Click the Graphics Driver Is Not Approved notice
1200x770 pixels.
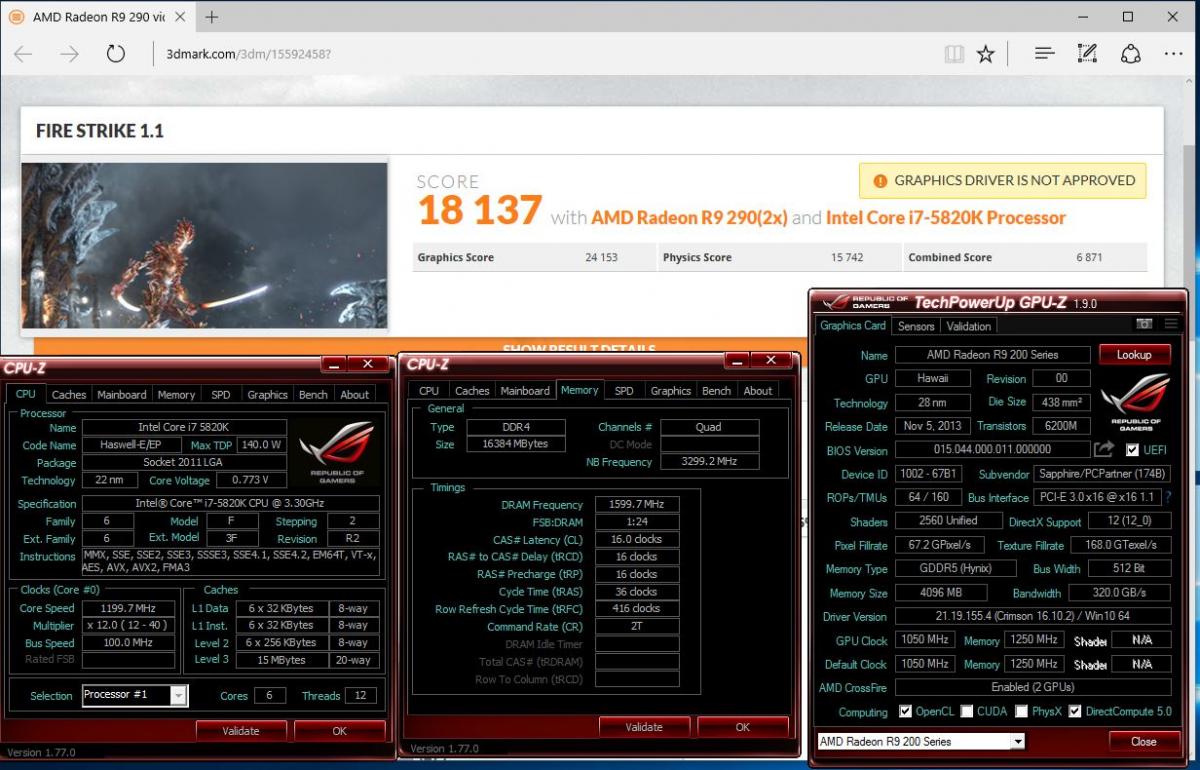(1003, 181)
